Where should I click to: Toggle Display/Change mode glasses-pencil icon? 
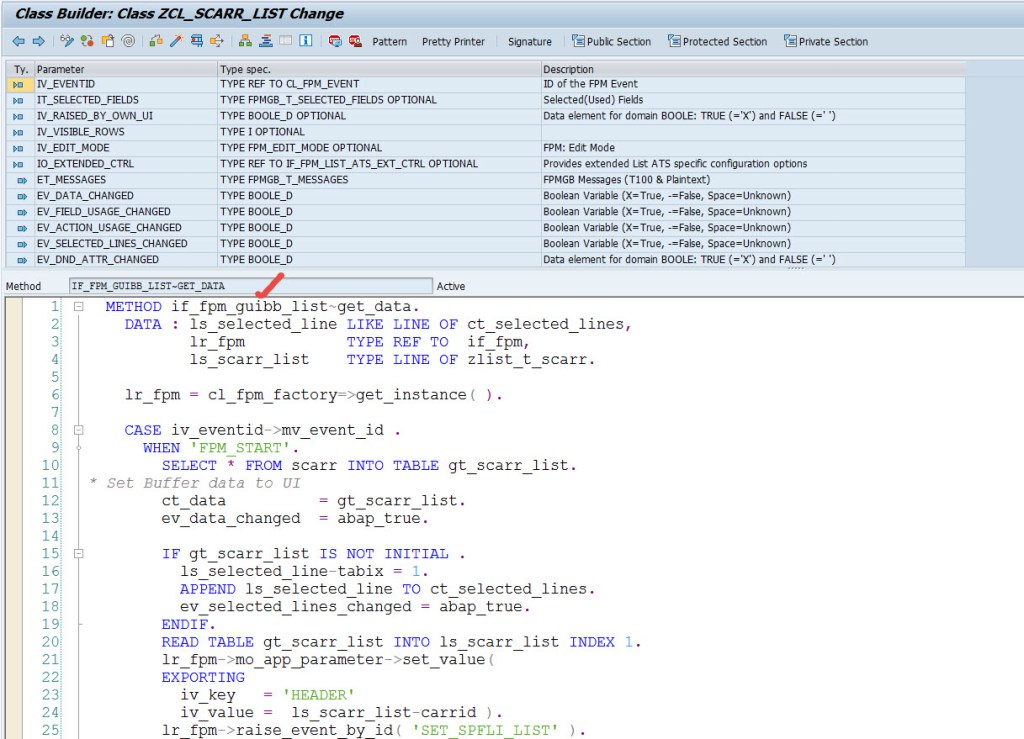[x=67, y=41]
